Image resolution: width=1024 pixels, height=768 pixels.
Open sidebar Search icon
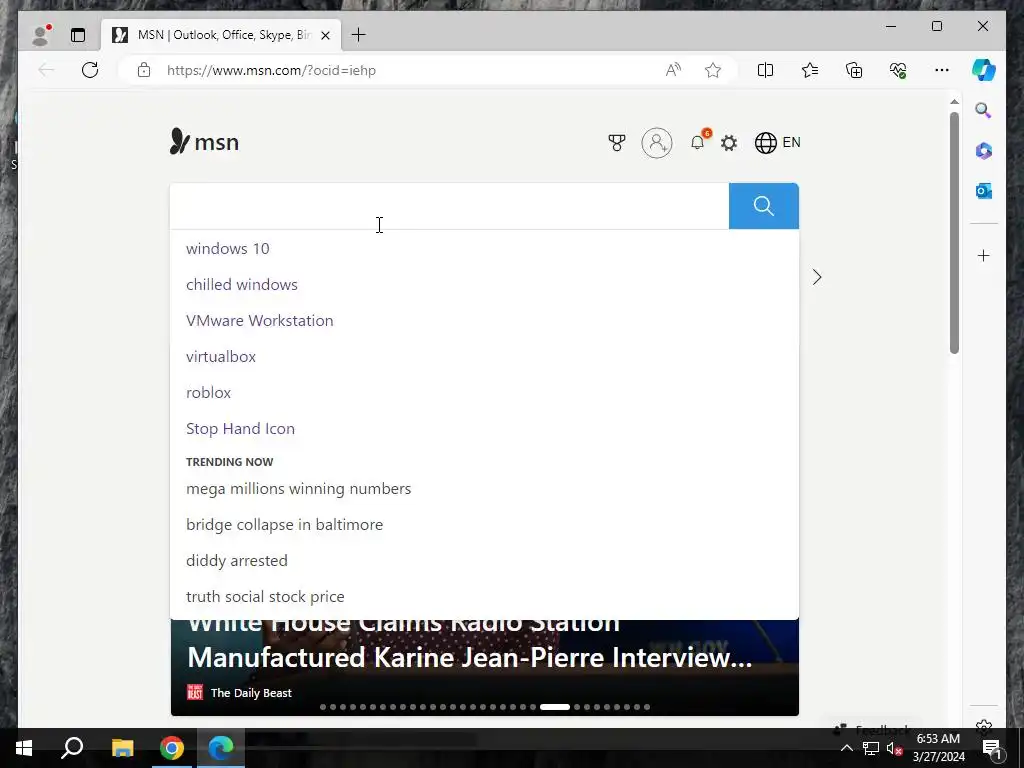pos(984,110)
